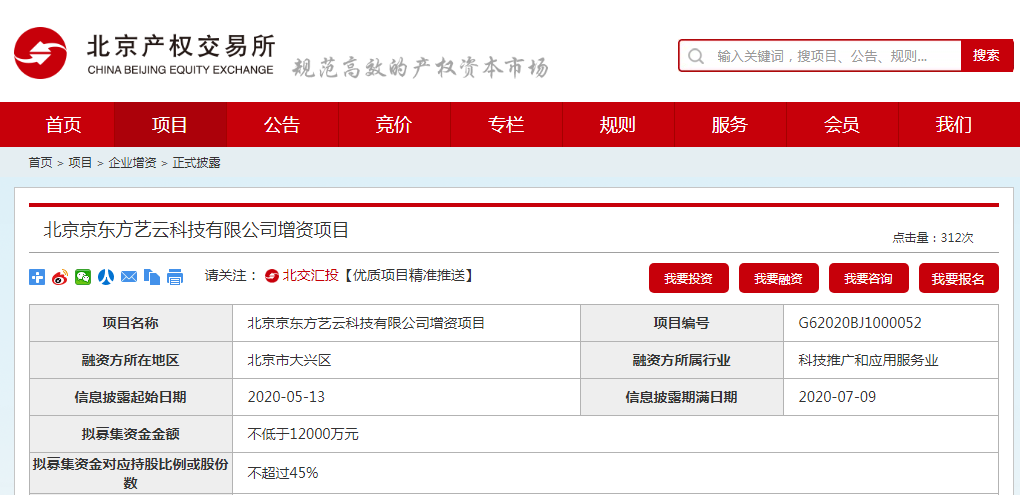Image resolution: width=1020 pixels, height=495 pixels.
Task: Click the 我要咨询 button
Action: (x=868, y=278)
